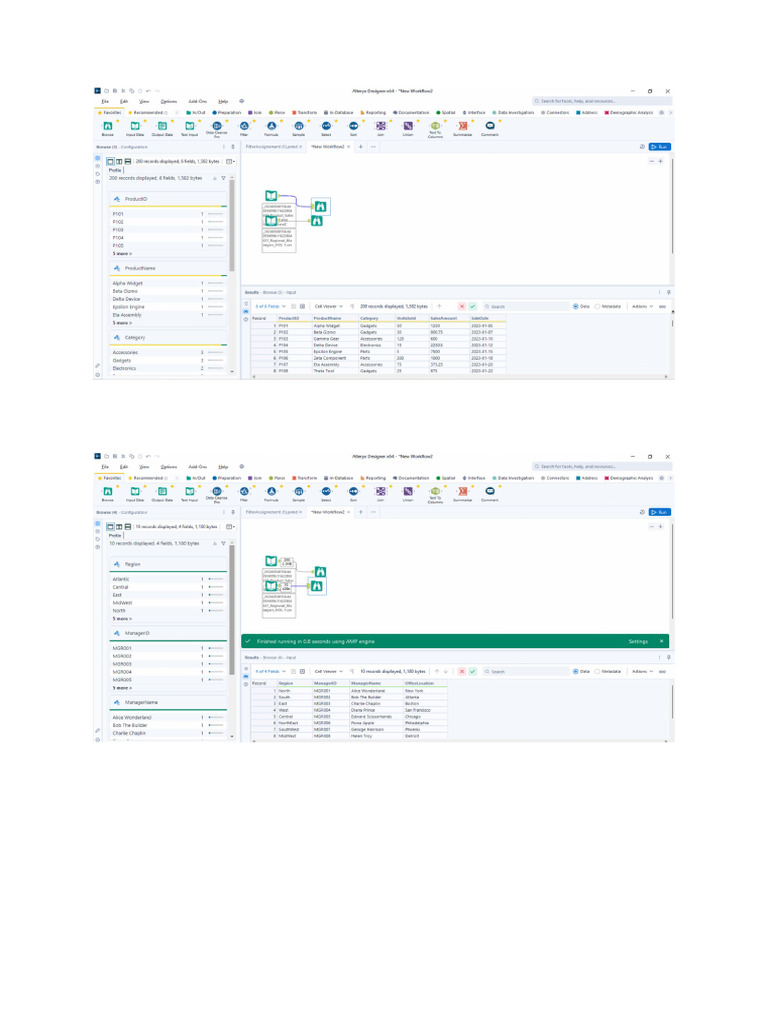Select the Input Data icon in the lower window's toolbar
The image size is (768, 1024).
point(135,492)
